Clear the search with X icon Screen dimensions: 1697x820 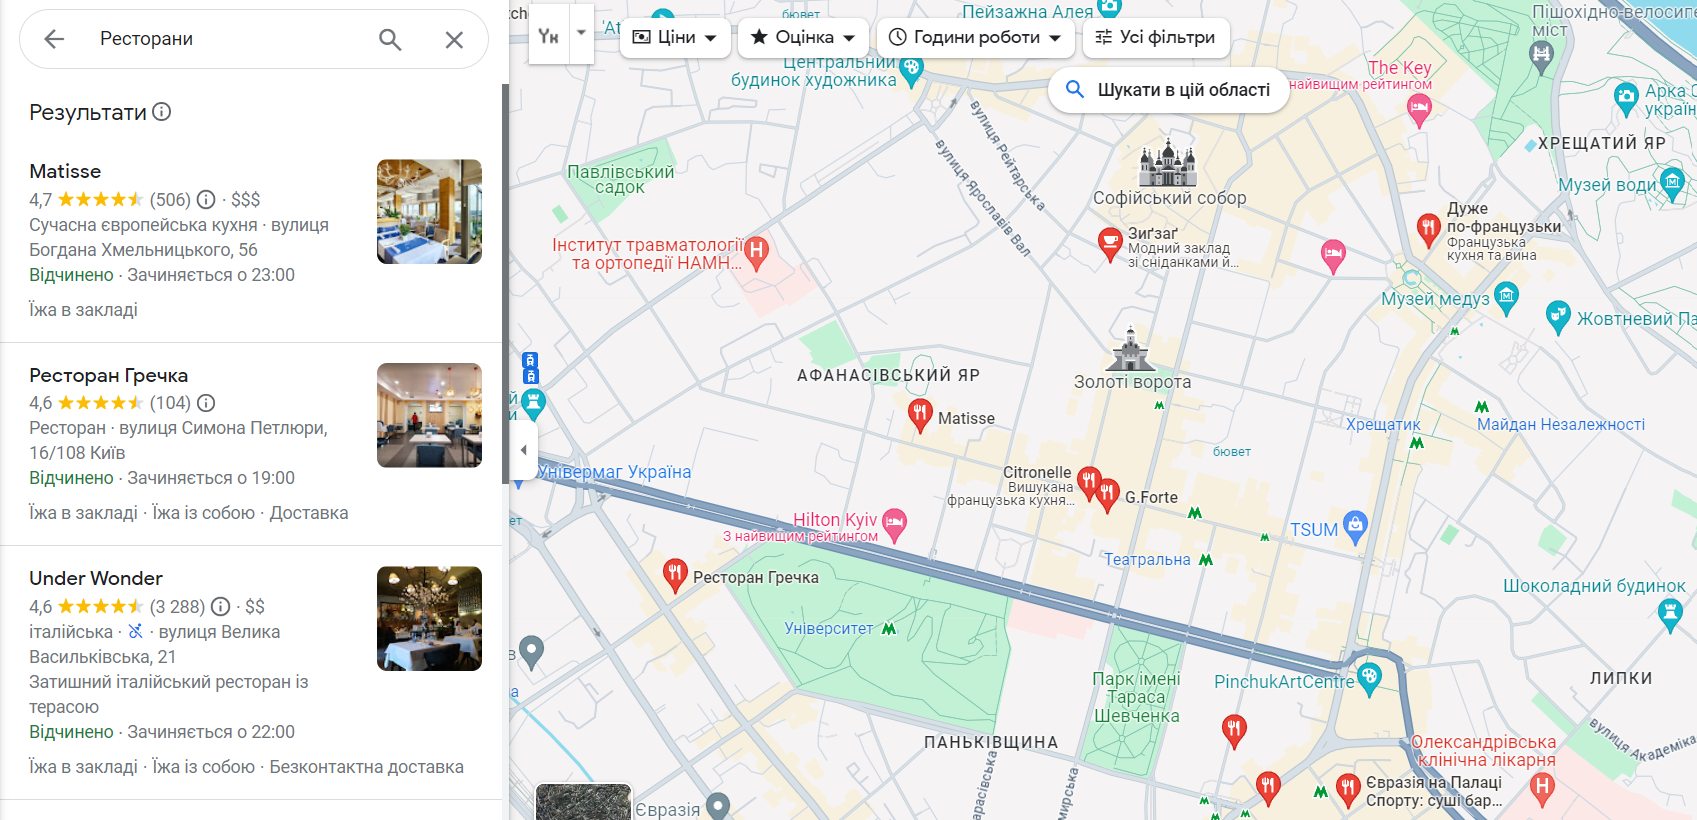point(454,39)
